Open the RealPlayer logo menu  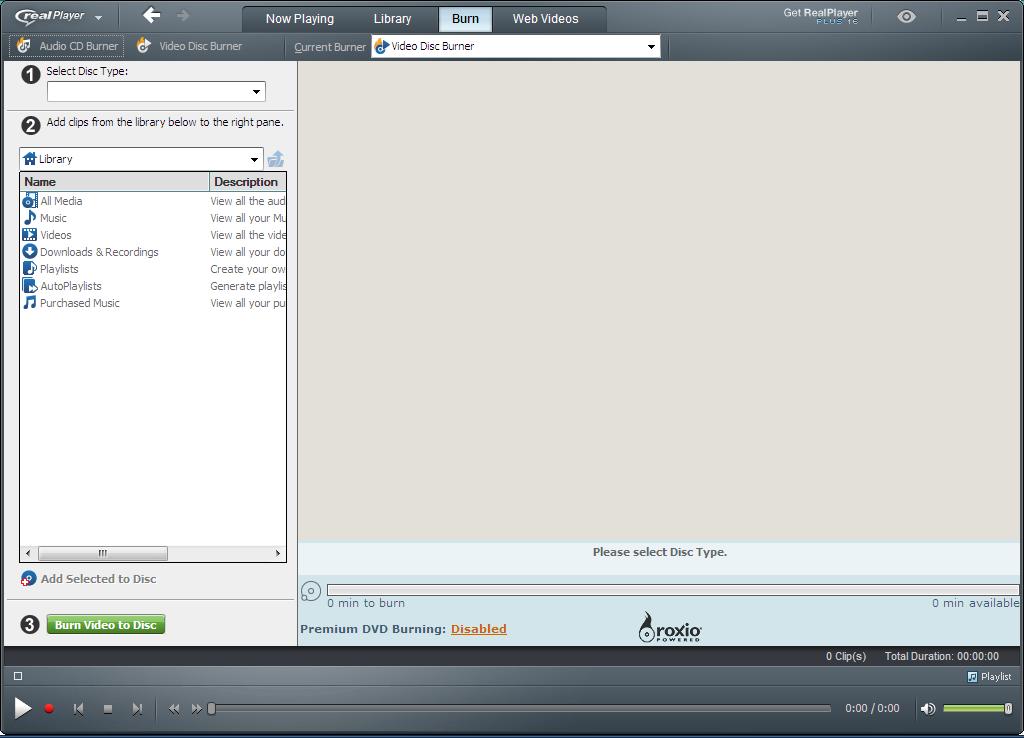[59, 16]
